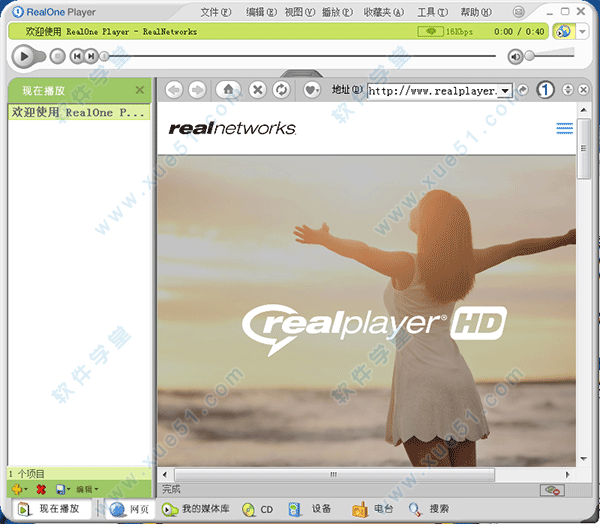Delete item with the red X icon

[41, 489]
